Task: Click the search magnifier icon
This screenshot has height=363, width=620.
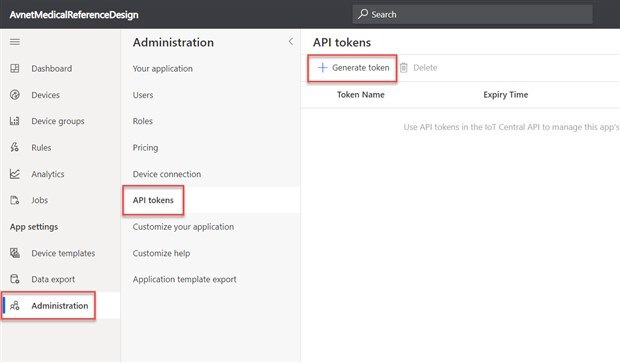Action: [x=363, y=14]
